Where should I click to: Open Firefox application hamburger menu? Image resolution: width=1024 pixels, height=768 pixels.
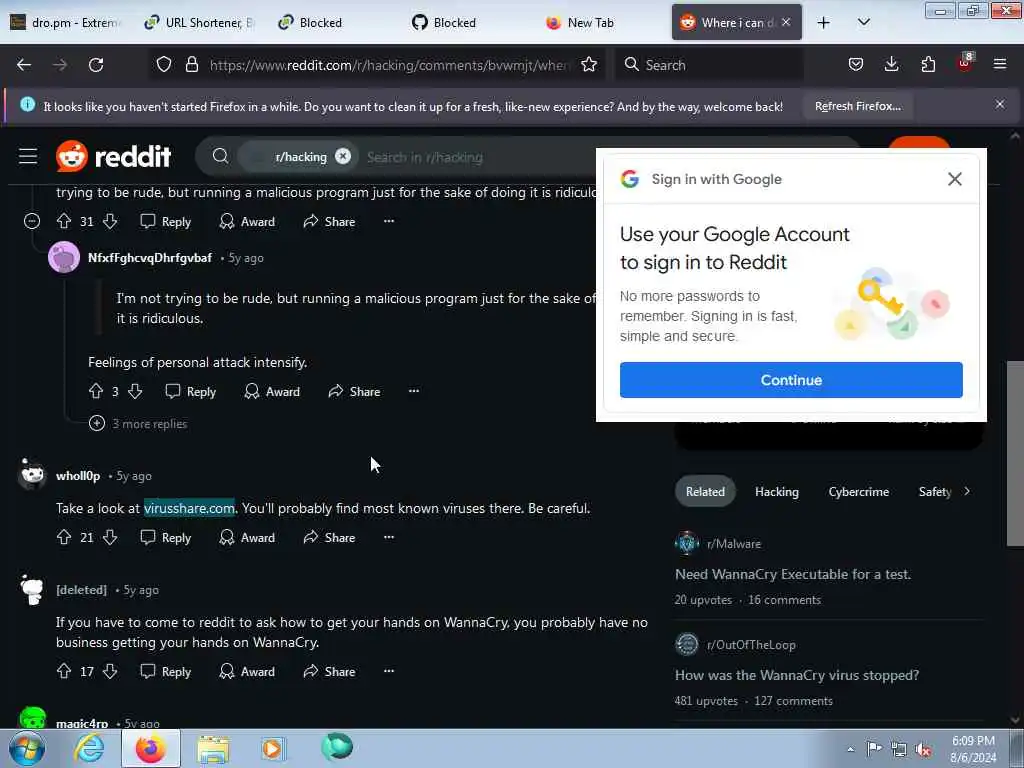pyautogui.click(x=1000, y=65)
